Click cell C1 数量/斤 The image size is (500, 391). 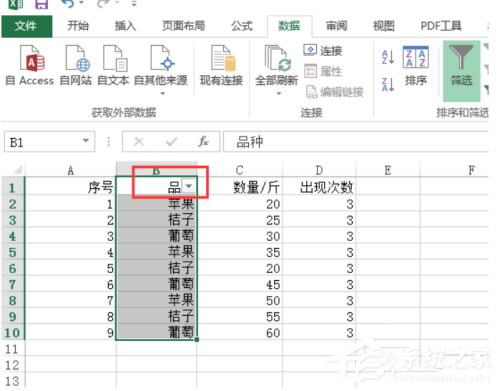pyautogui.click(x=239, y=187)
